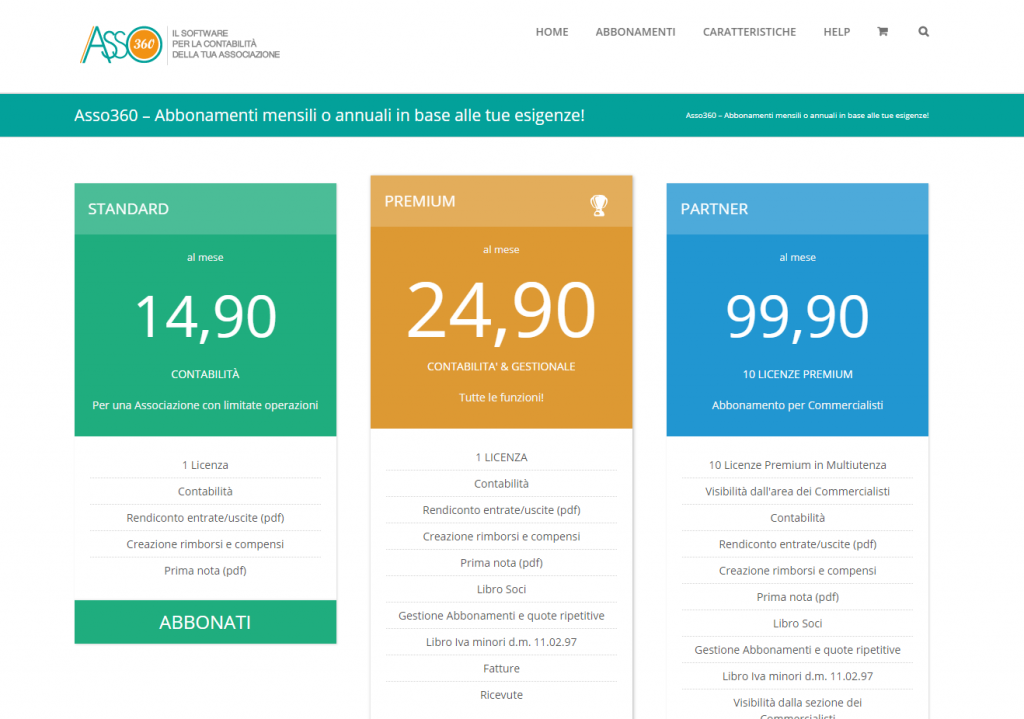Click the trophy icon on Premium card
This screenshot has width=1024, height=719.
[x=599, y=205]
